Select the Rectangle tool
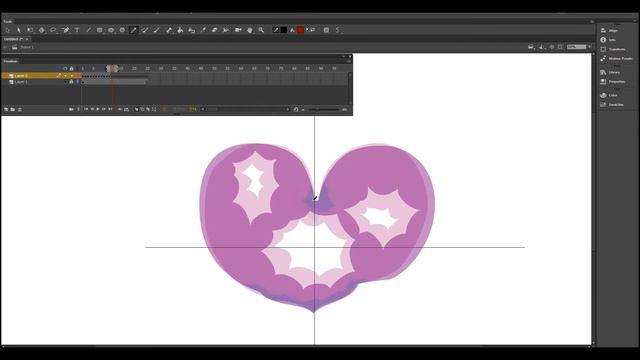The width and height of the screenshot is (640, 360). [100, 30]
